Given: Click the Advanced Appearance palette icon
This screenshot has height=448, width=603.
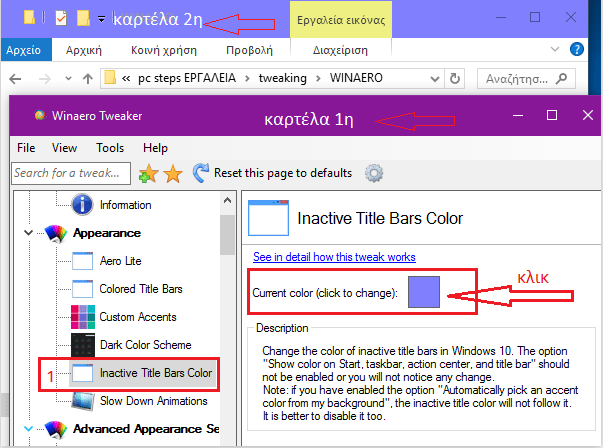Looking at the screenshot, I should (x=56, y=429).
